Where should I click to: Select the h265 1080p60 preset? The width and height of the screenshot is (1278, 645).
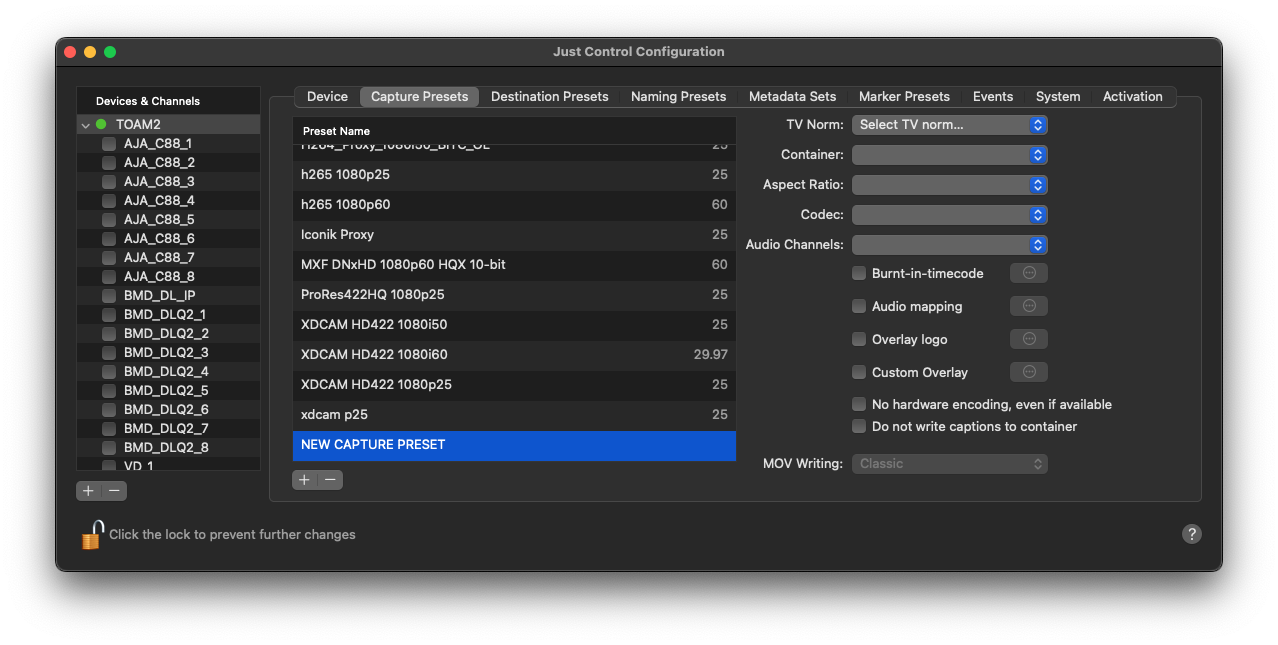514,205
